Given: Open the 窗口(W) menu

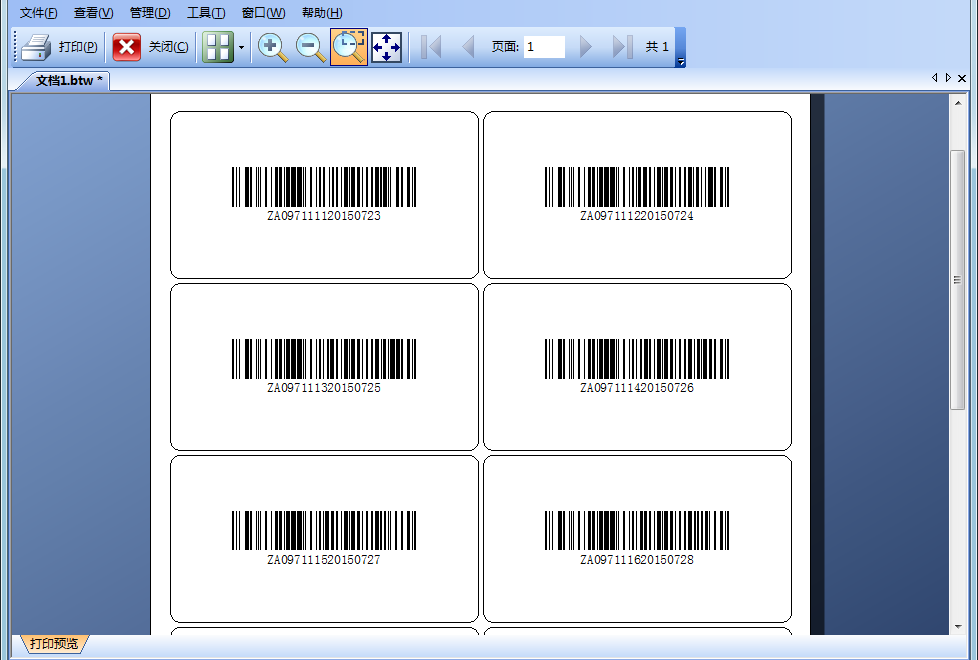Looking at the screenshot, I should pyautogui.click(x=263, y=12).
